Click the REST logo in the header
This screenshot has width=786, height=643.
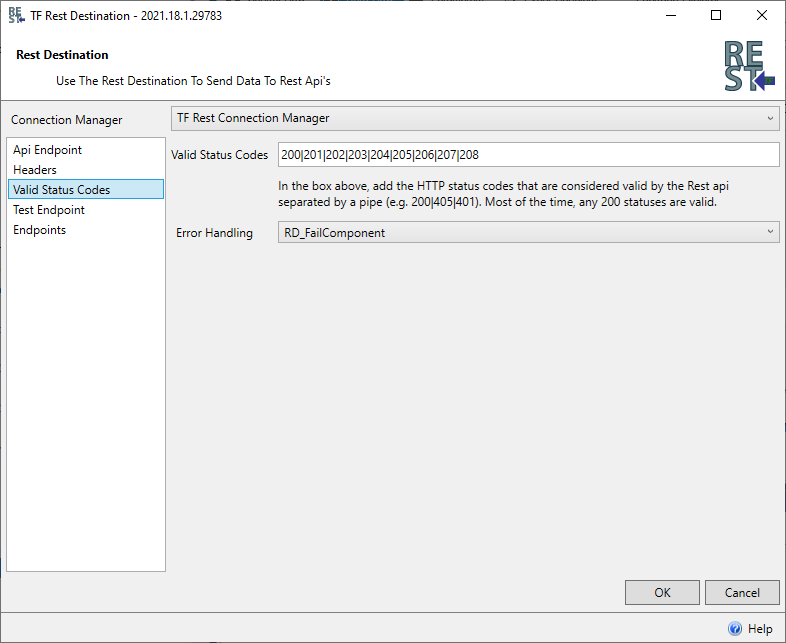tap(748, 66)
